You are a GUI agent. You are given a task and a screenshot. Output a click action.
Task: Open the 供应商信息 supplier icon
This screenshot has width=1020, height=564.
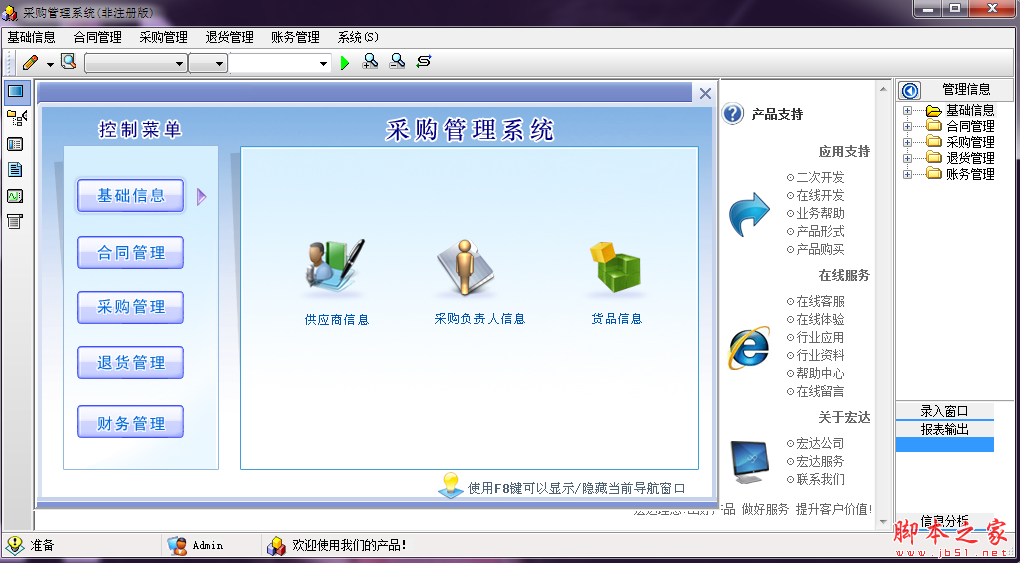coord(335,267)
